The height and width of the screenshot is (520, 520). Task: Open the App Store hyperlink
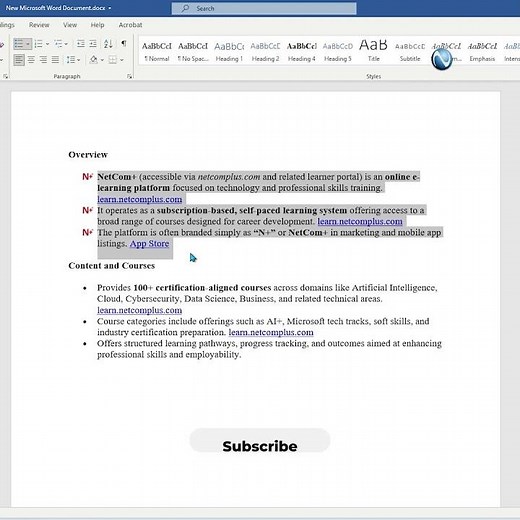click(149, 244)
